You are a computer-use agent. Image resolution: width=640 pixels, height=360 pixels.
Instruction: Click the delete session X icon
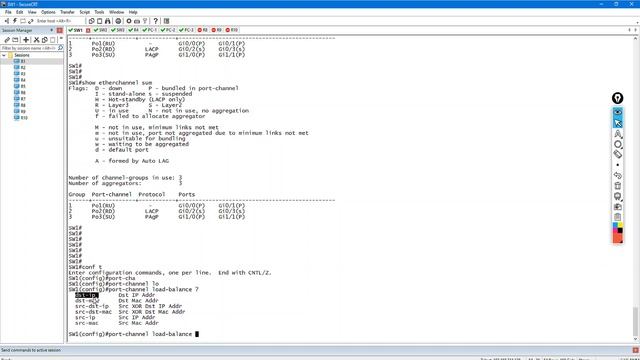[x=36, y=40]
